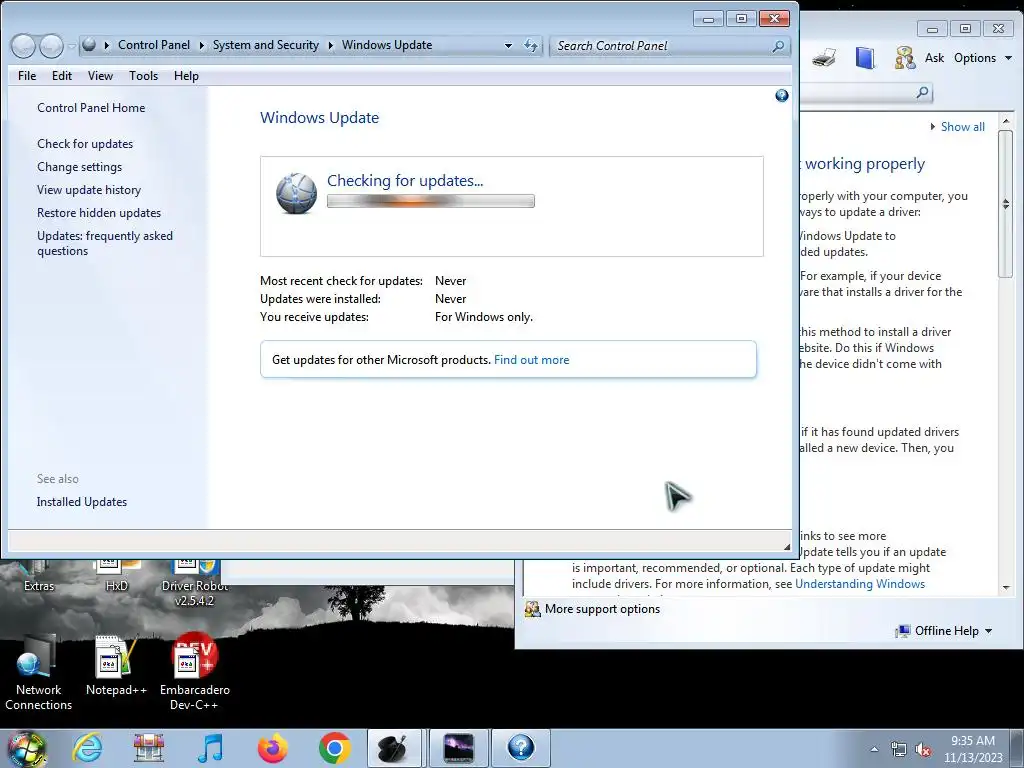Click the Help window scrollbar down arrow
The height and width of the screenshot is (768, 1024).
[x=1006, y=587]
